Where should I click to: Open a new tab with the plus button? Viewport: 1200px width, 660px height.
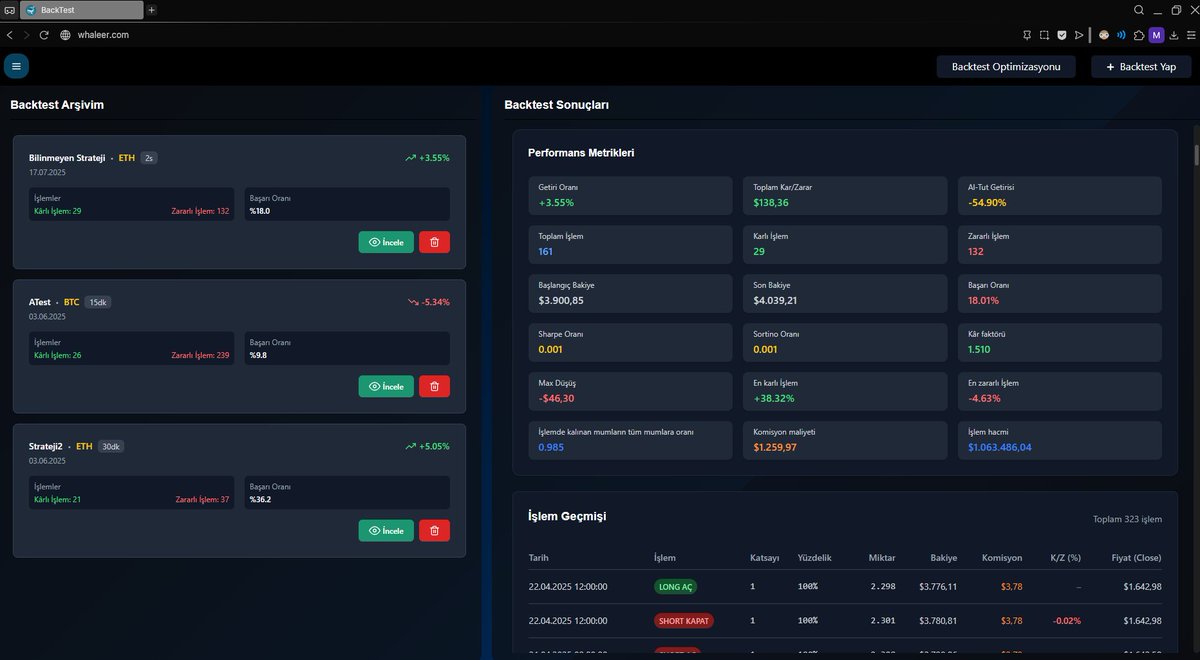pyautogui.click(x=151, y=9)
